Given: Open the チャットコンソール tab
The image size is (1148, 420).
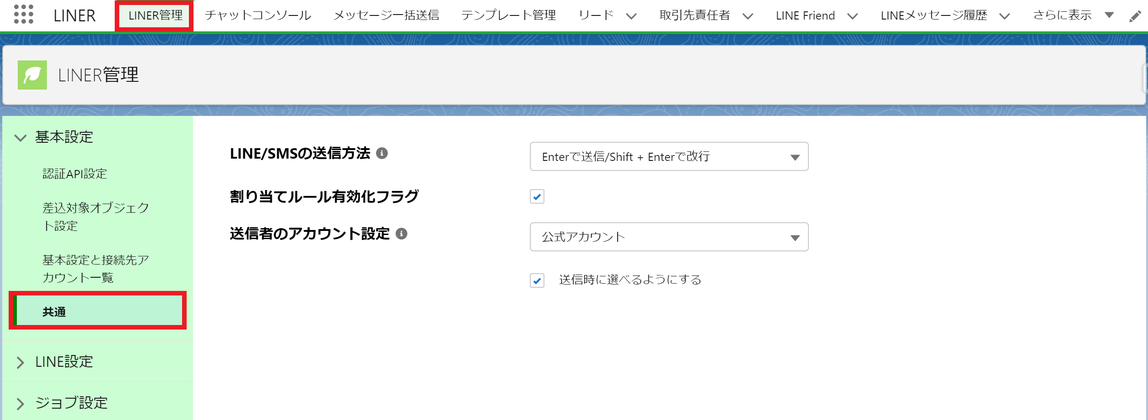Looking at the screenshot, I should 258,15.
